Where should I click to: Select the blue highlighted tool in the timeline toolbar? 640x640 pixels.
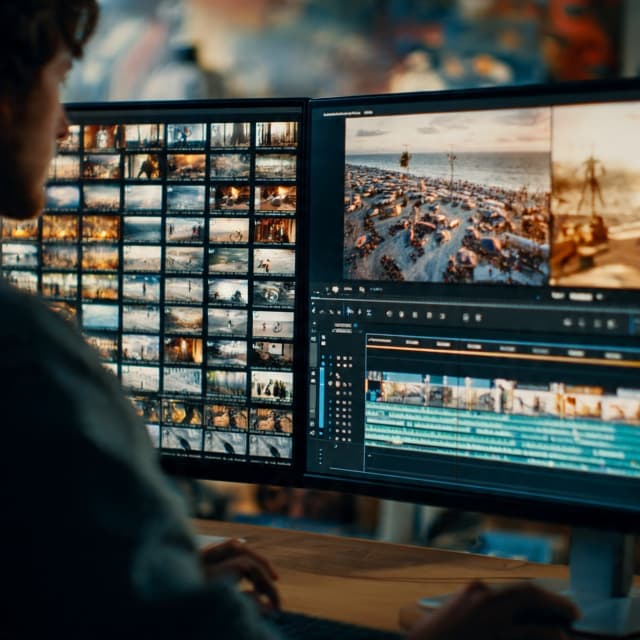point(350,311)
